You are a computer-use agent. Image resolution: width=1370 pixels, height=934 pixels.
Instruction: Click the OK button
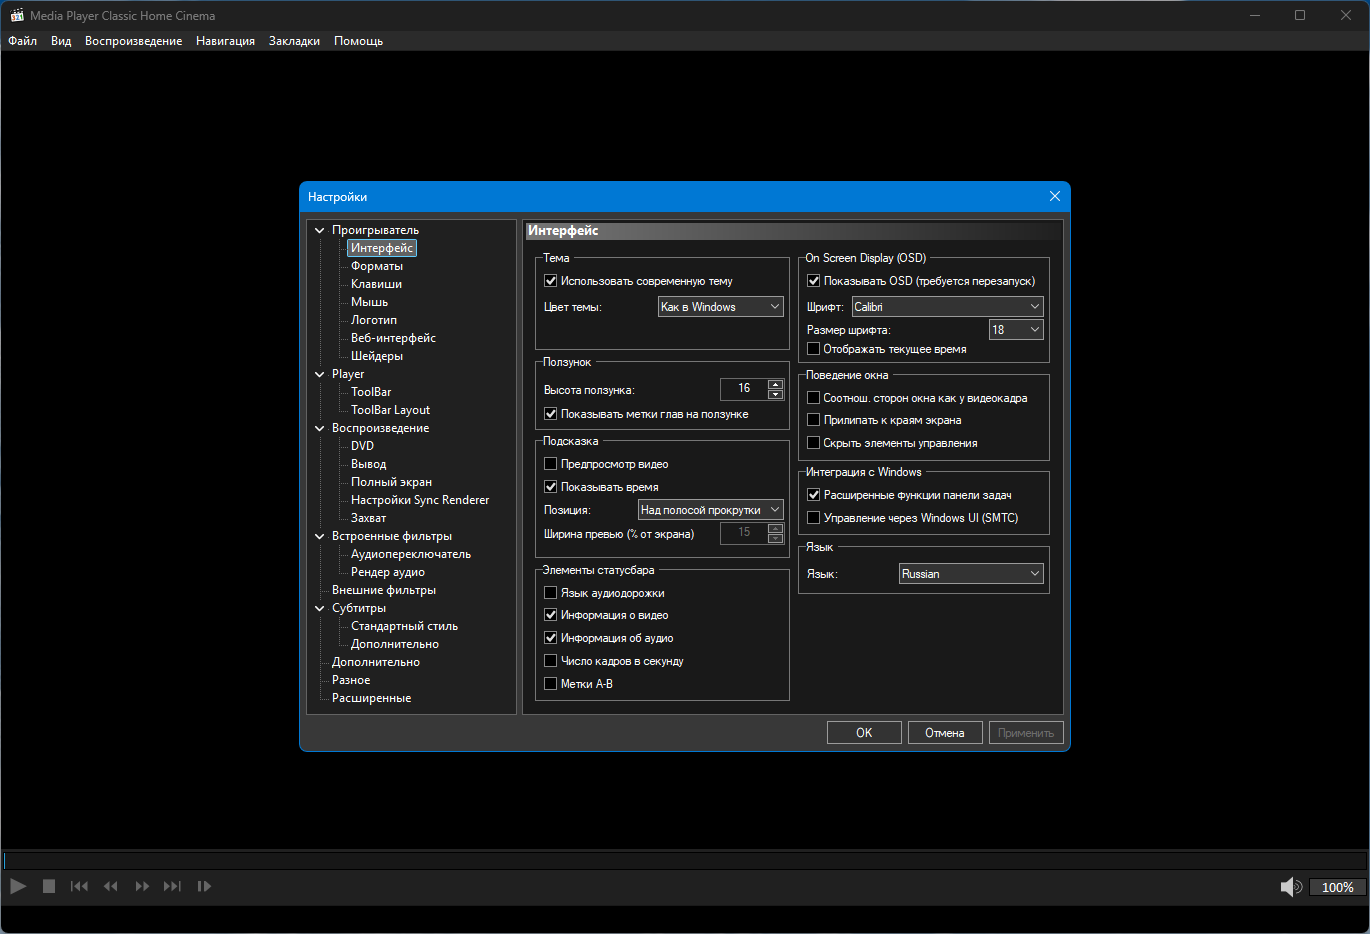tap(864, 733)
